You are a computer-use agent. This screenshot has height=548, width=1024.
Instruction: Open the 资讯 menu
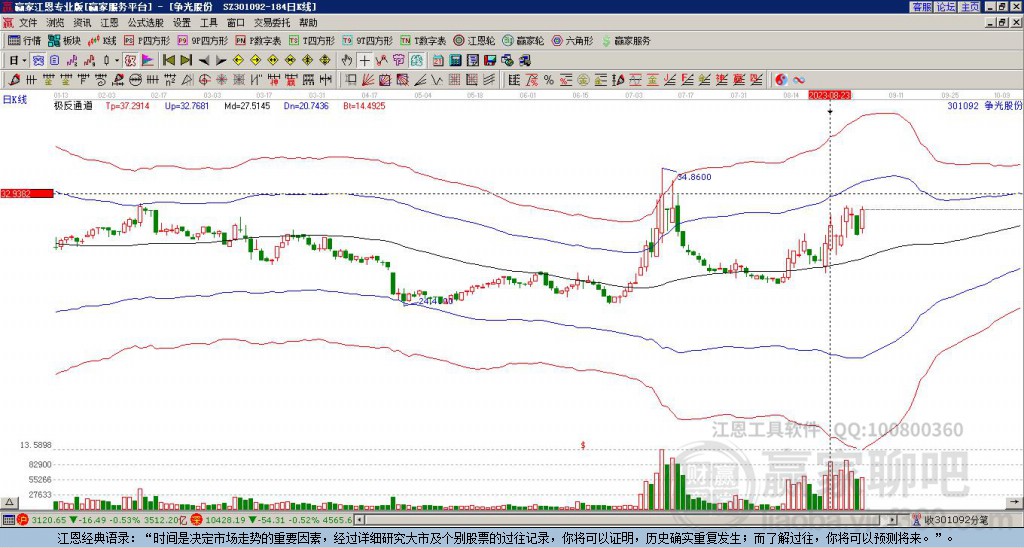click(82, 23)
